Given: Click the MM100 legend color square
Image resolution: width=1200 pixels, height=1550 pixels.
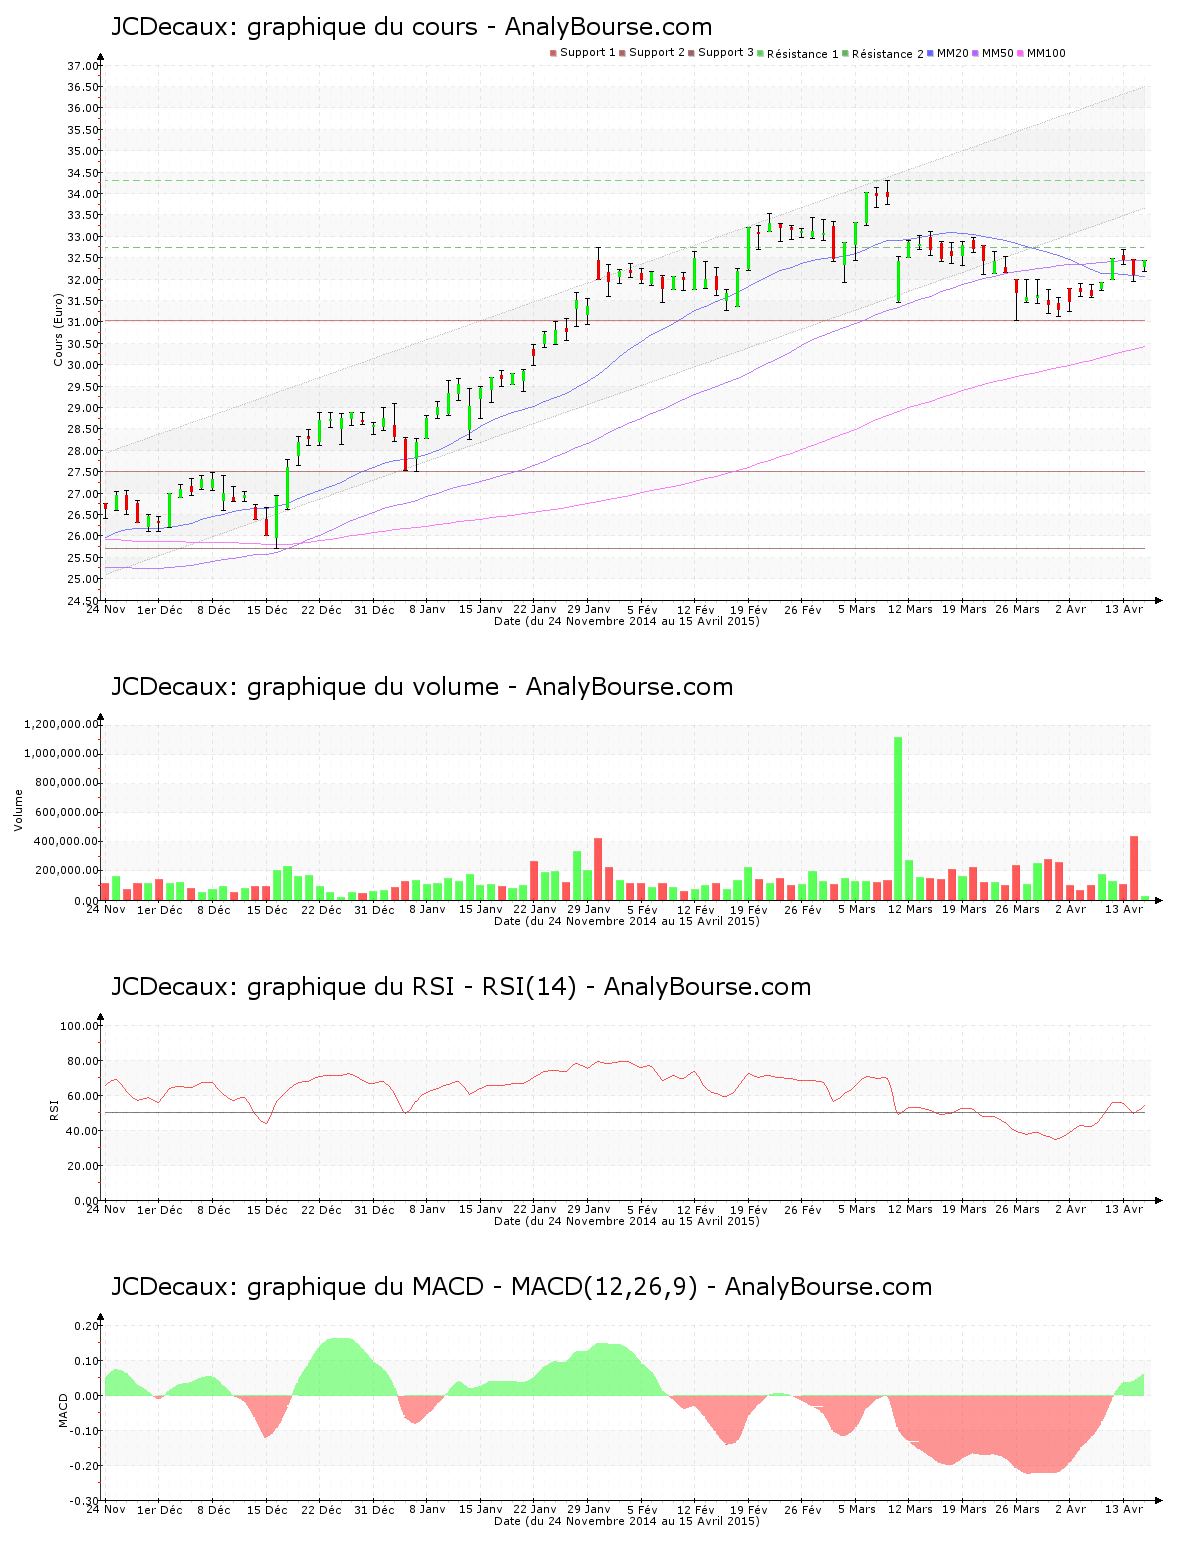Looking at the screenshot, I should [1021, 53].
